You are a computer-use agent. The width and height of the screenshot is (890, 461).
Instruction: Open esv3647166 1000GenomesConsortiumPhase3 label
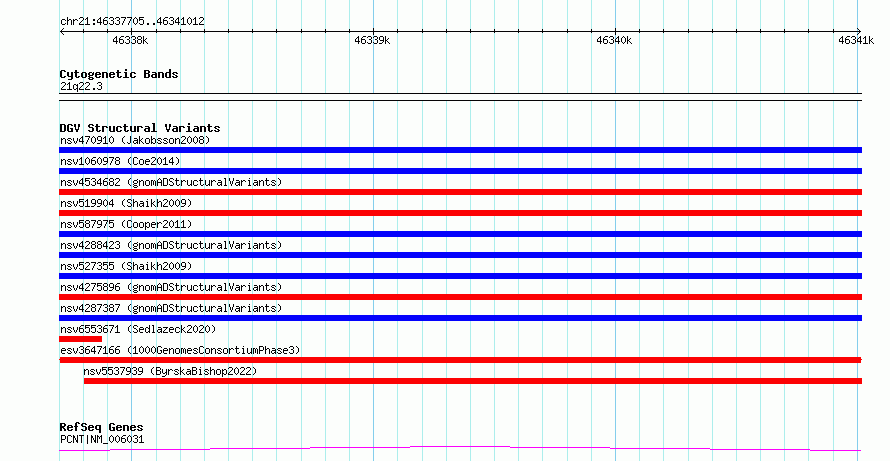(180, 350)
